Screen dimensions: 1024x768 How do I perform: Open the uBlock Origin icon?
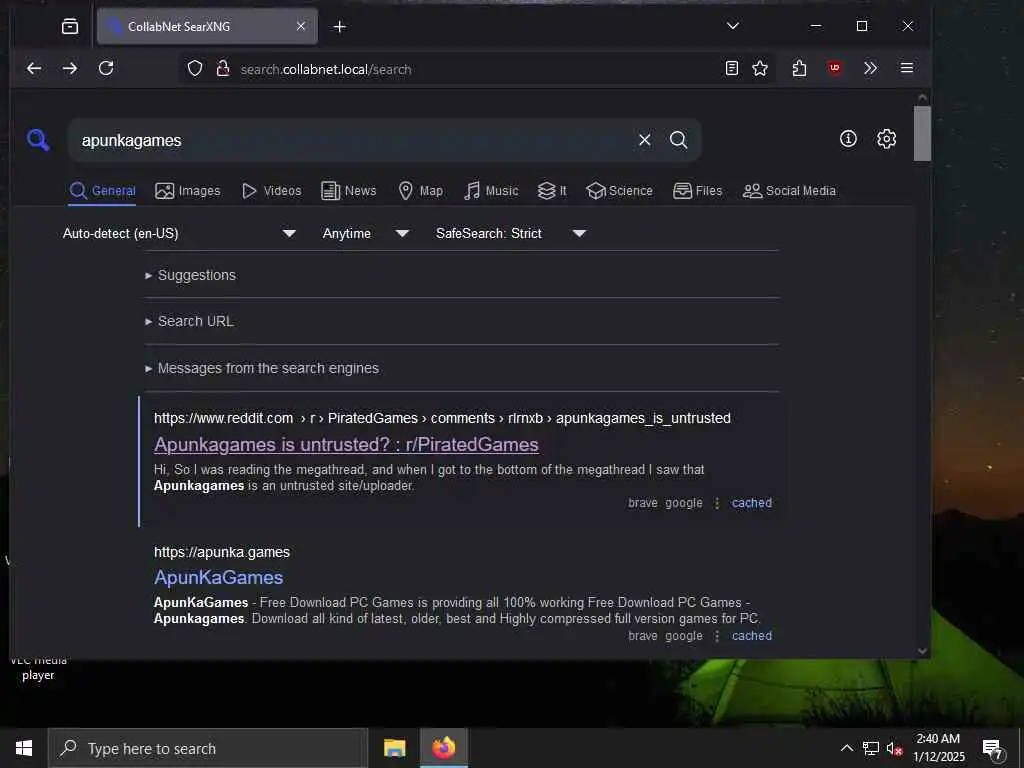click(x=835, y=68)
